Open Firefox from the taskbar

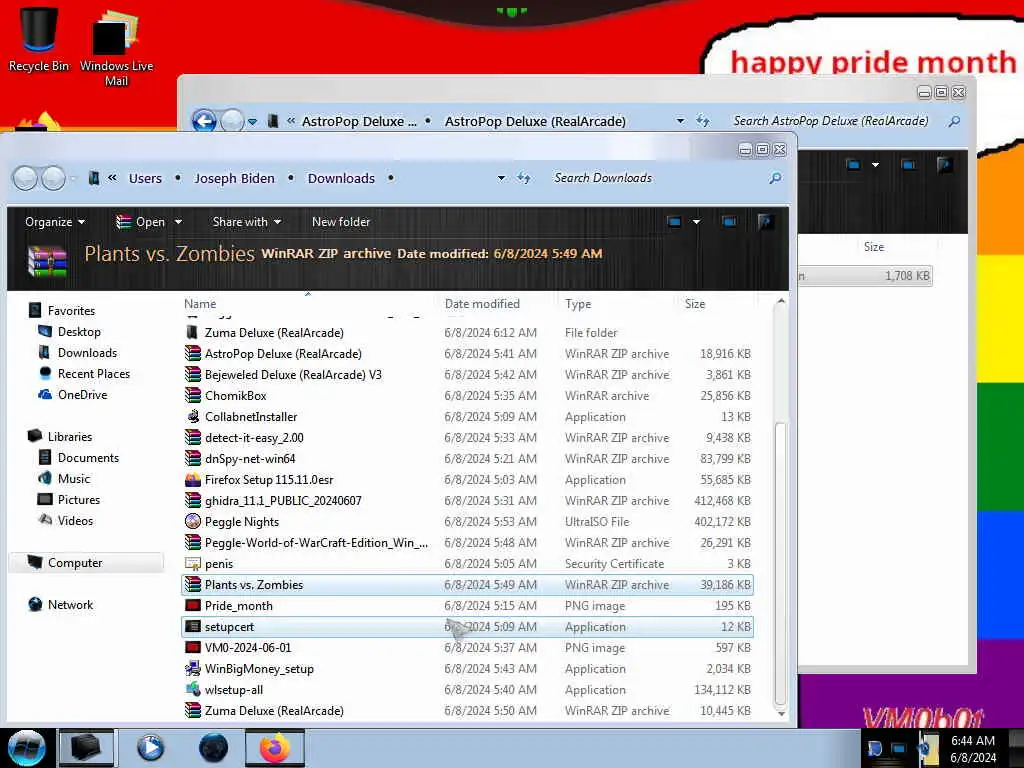pos(274,748)
